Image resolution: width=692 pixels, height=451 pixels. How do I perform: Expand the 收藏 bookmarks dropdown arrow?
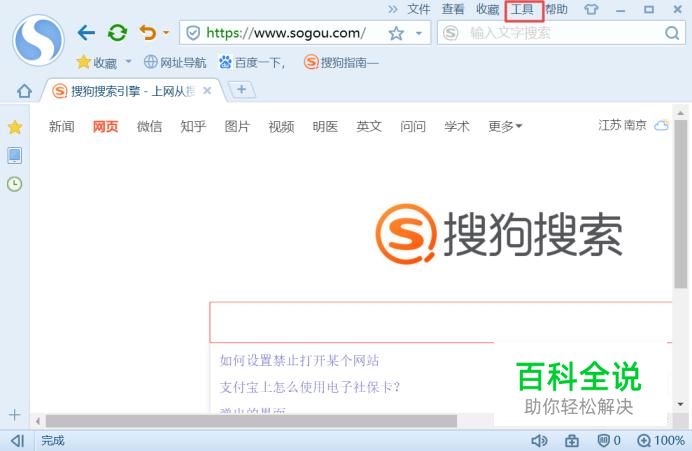point(128,61)
